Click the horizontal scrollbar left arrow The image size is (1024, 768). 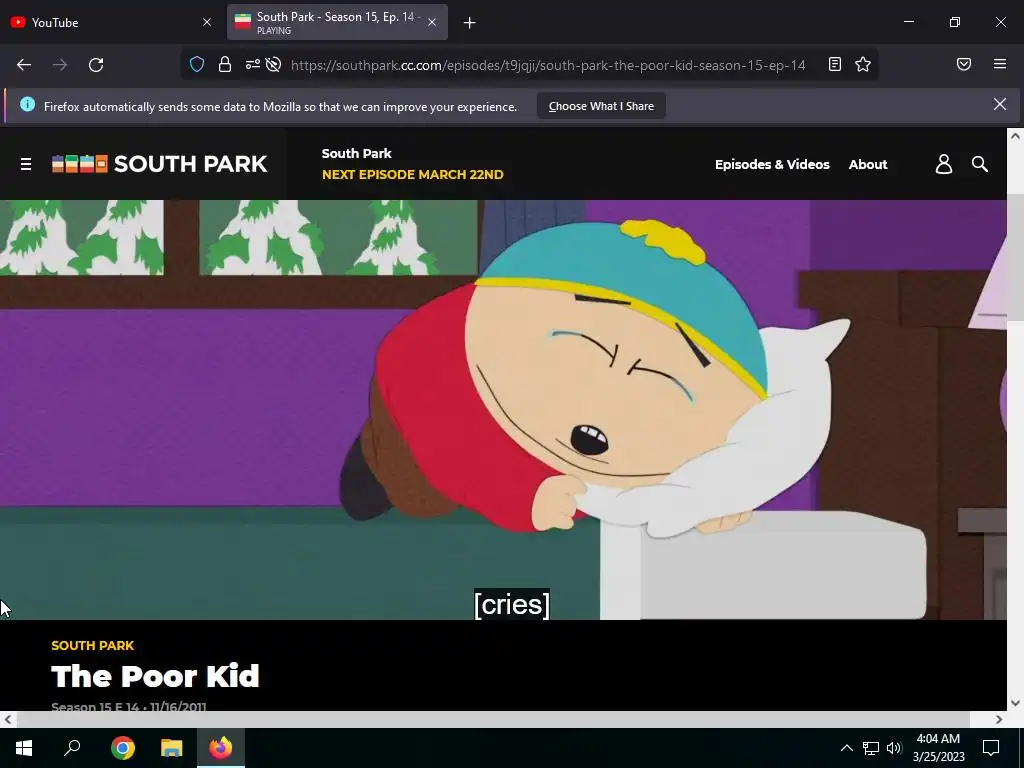pyautogui.click(x=7, y=719)
